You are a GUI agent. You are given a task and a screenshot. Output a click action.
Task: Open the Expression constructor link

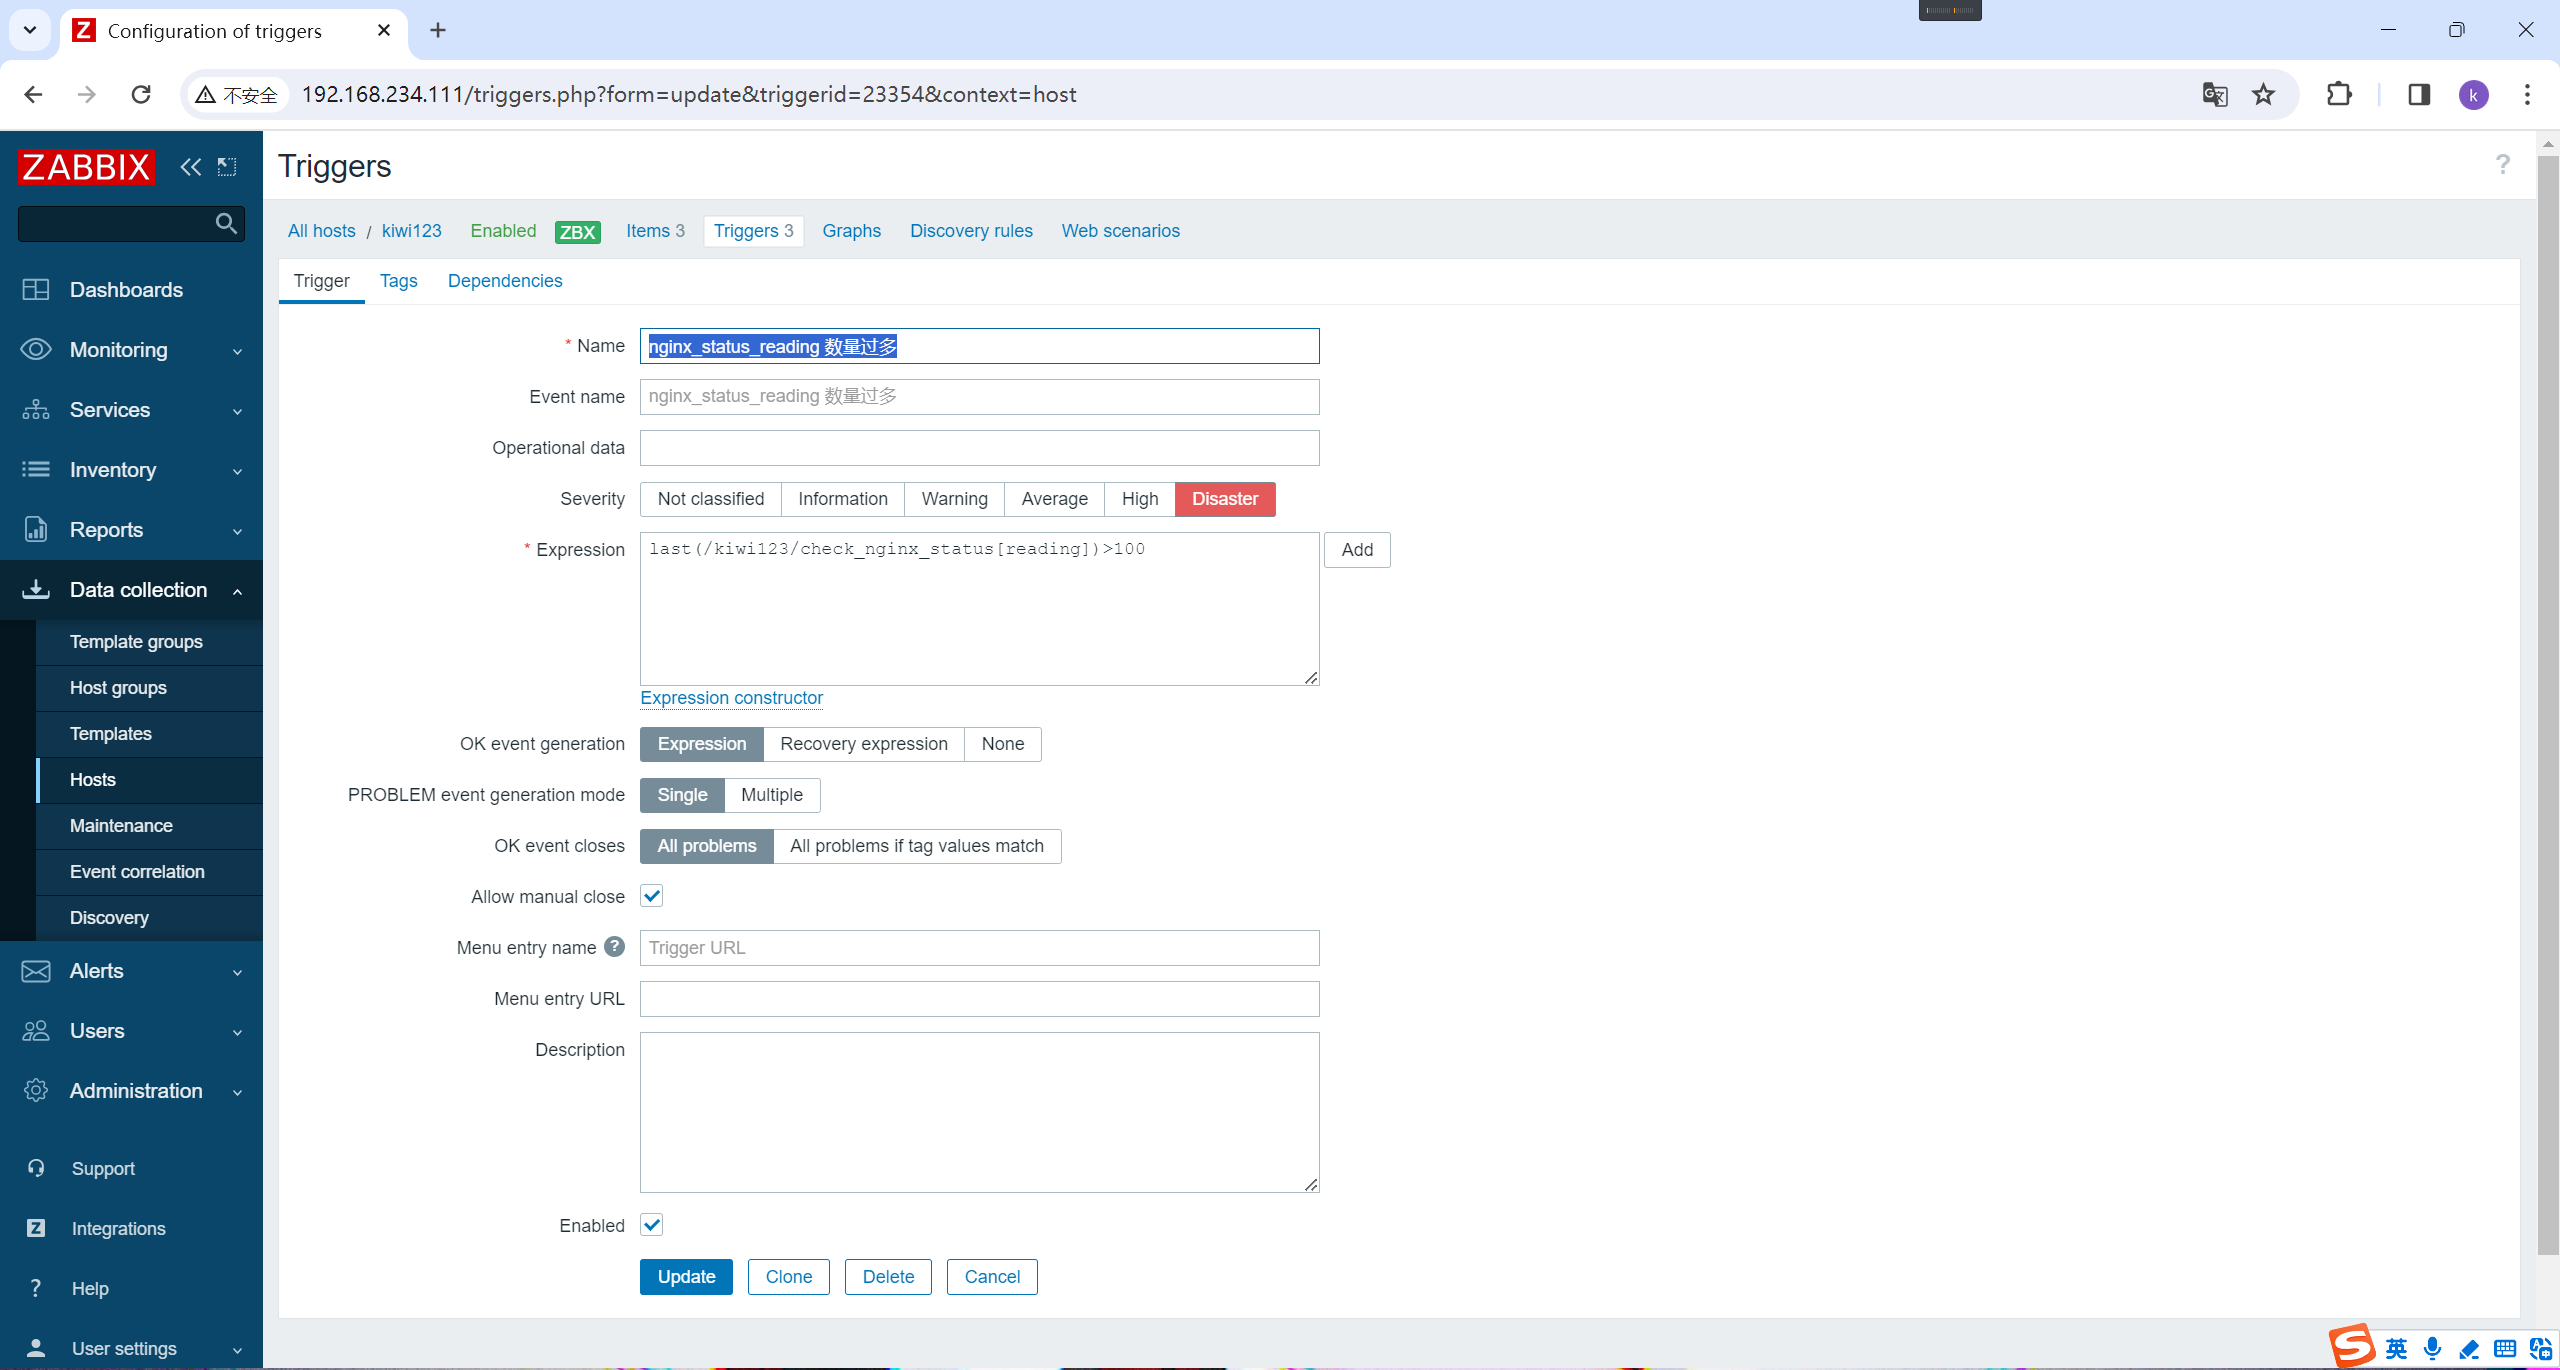[731, 698]
